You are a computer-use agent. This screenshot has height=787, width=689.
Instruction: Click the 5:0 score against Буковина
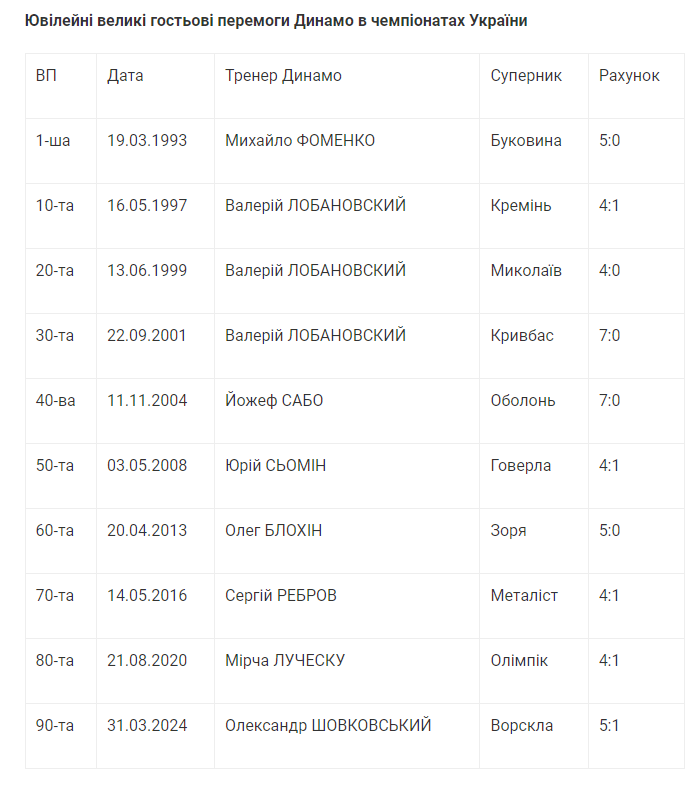click(x=609, y=141)
